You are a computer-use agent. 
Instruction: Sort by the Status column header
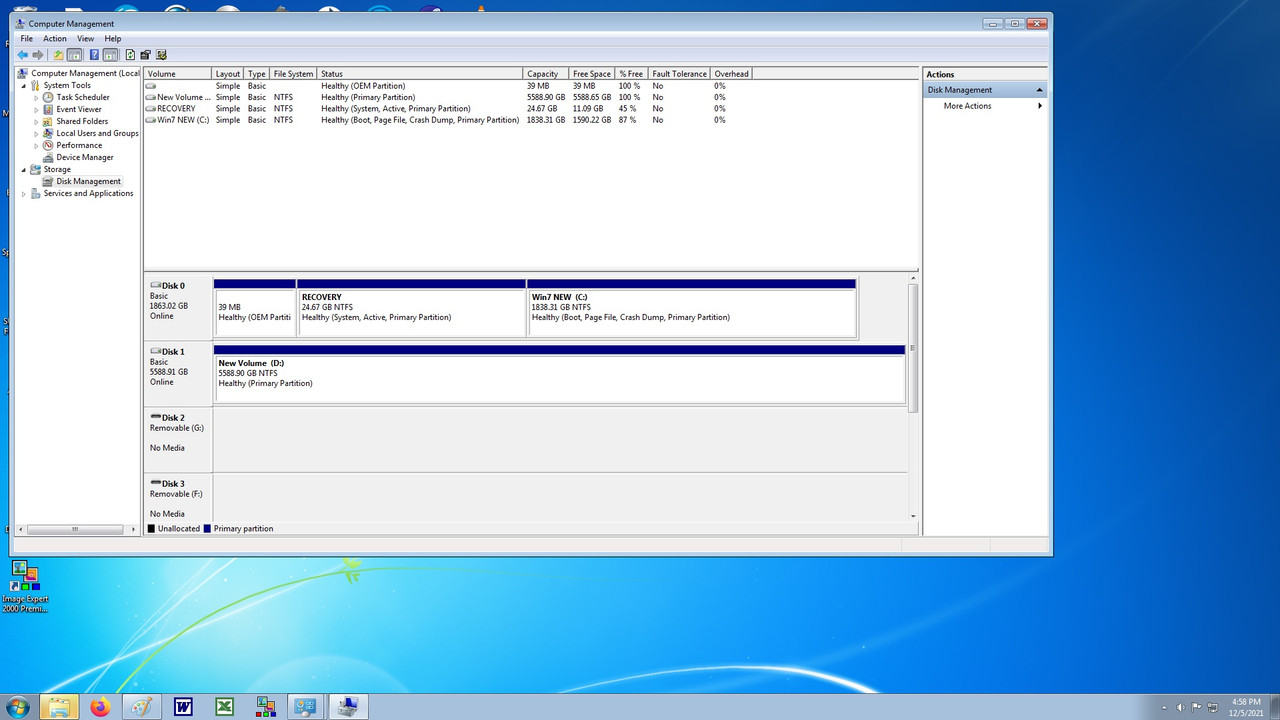coord(420,74)
